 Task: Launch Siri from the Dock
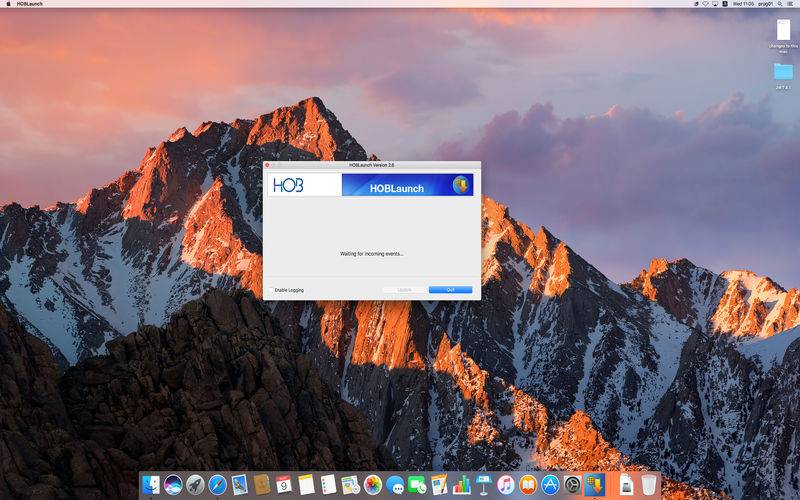(173, 485)
